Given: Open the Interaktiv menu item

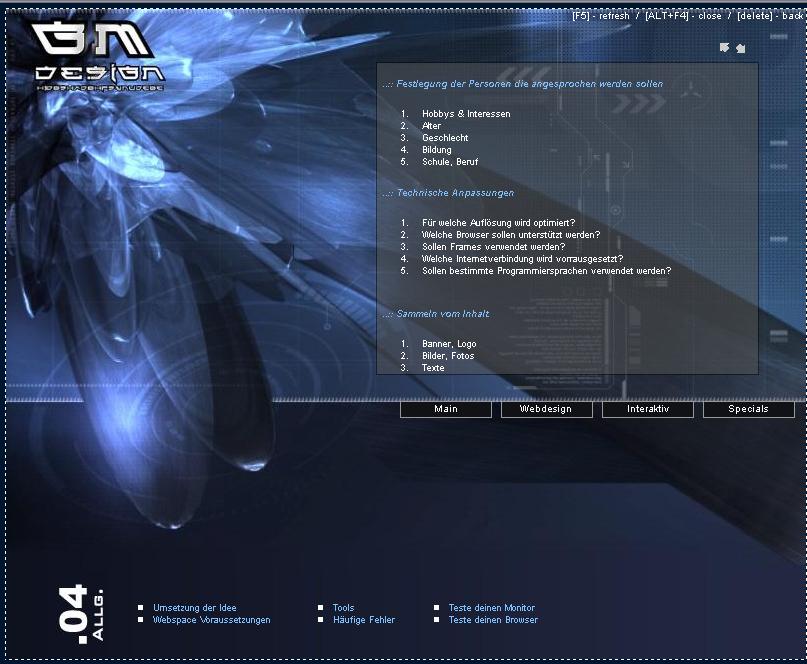Looking at the screenshot, I should (x=648, y=409).
